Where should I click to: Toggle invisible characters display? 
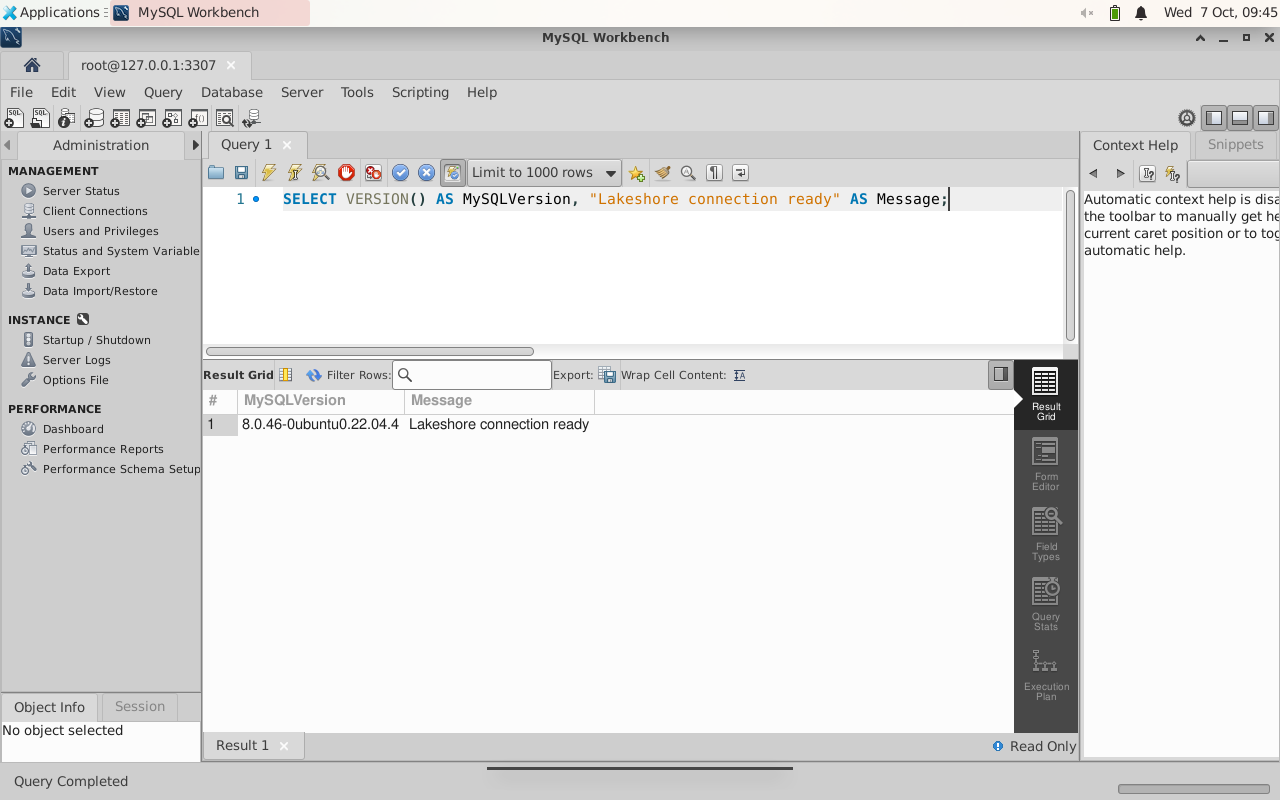pos(714,173)
